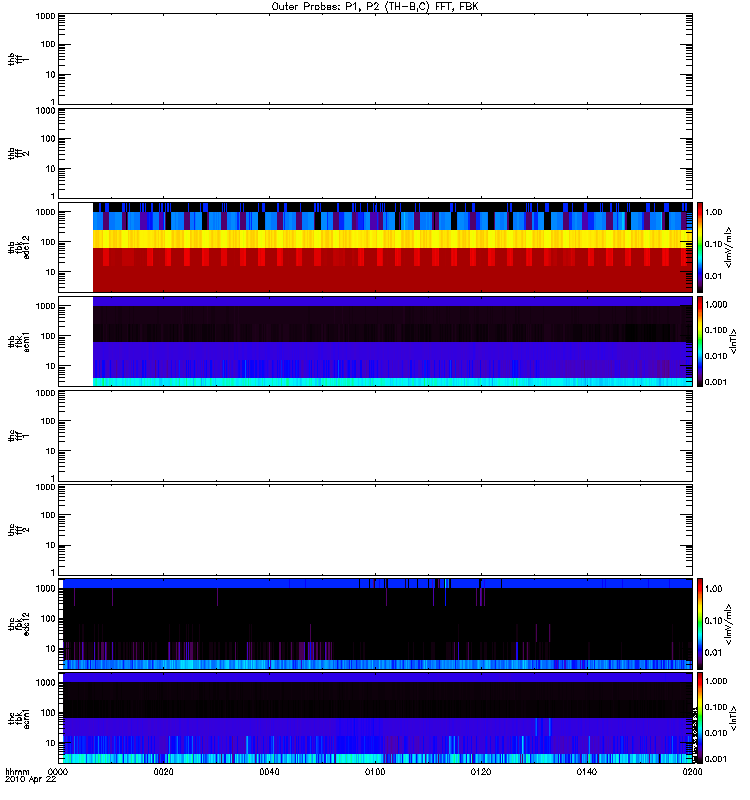Click the '1.000' tick on thc scm1 color bar
This screenshot has height=800, width=750.
pos(716,681)
